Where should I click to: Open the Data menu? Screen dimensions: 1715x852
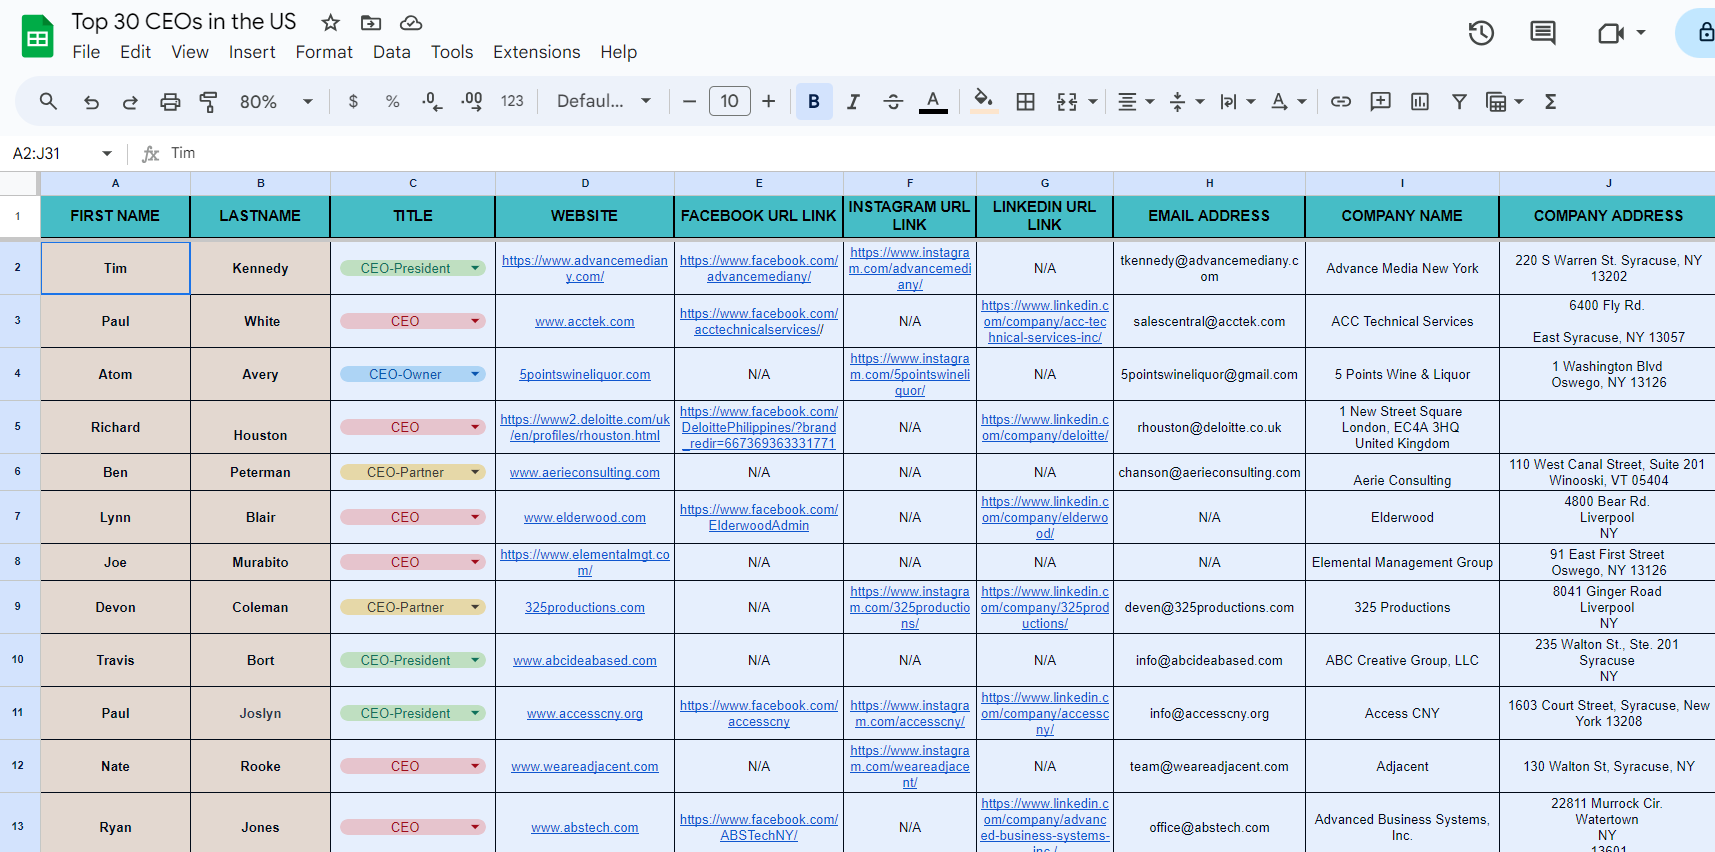[x=392, y=52]
